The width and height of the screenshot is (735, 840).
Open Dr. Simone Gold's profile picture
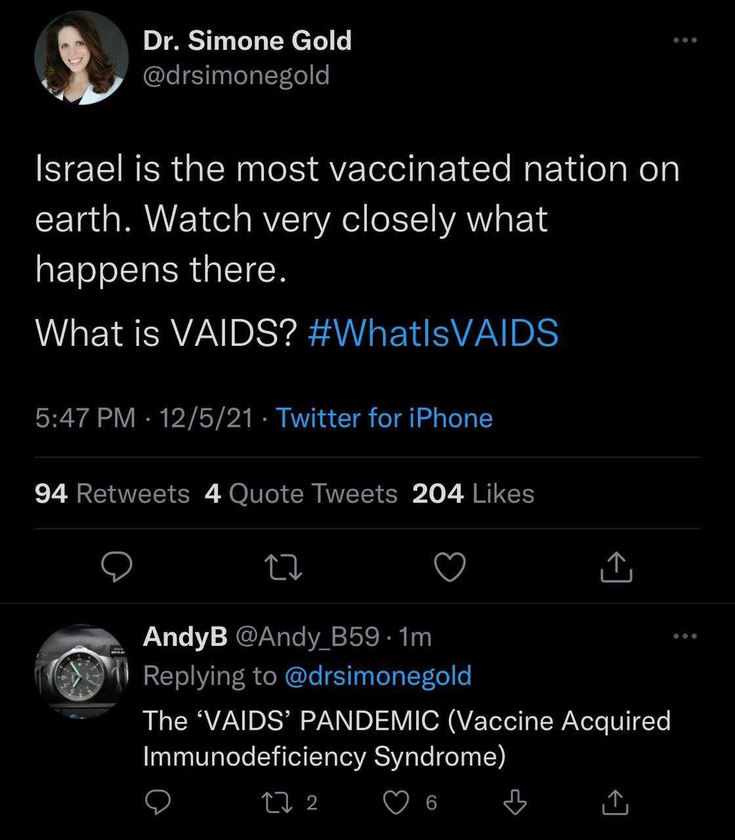click(x=81, y=58)
